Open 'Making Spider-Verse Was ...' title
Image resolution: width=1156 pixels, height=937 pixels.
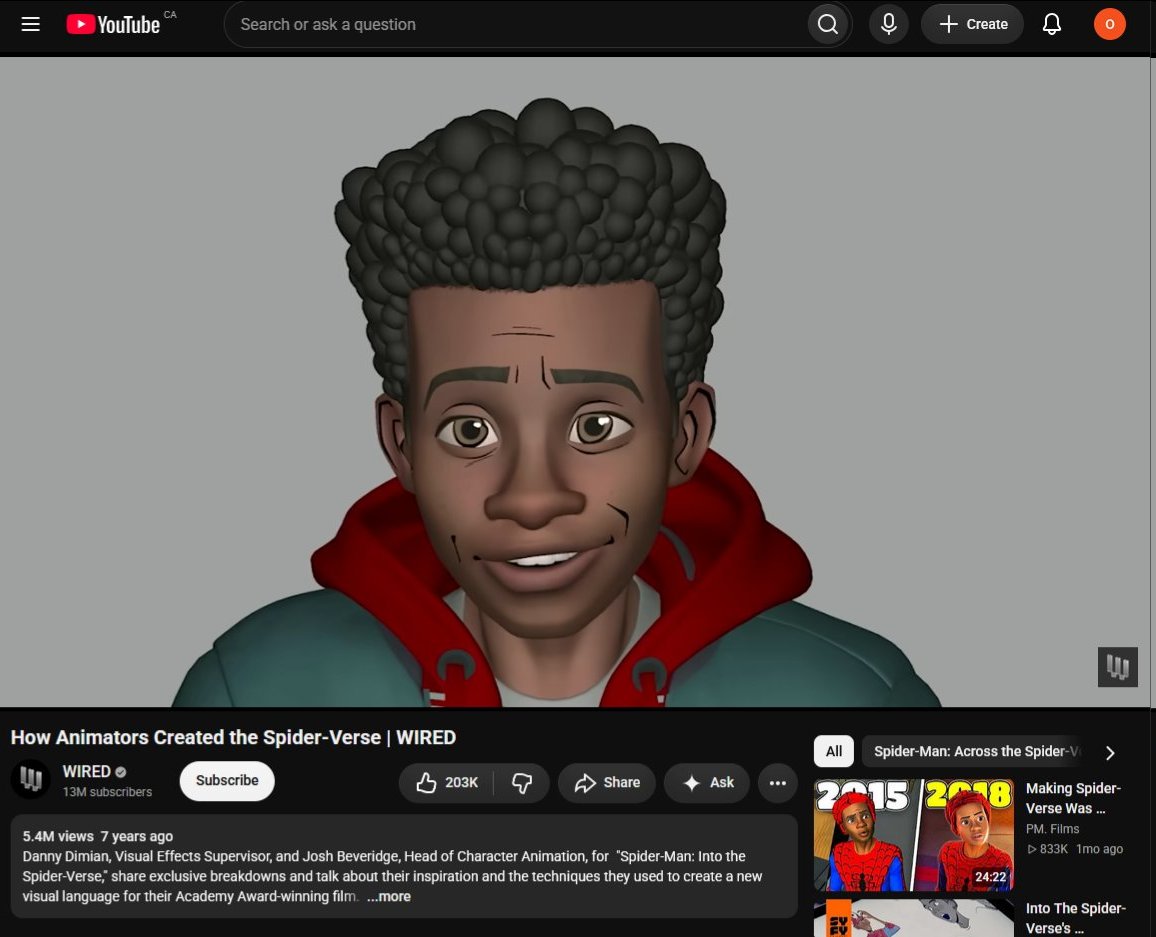tap(1073, 798)
